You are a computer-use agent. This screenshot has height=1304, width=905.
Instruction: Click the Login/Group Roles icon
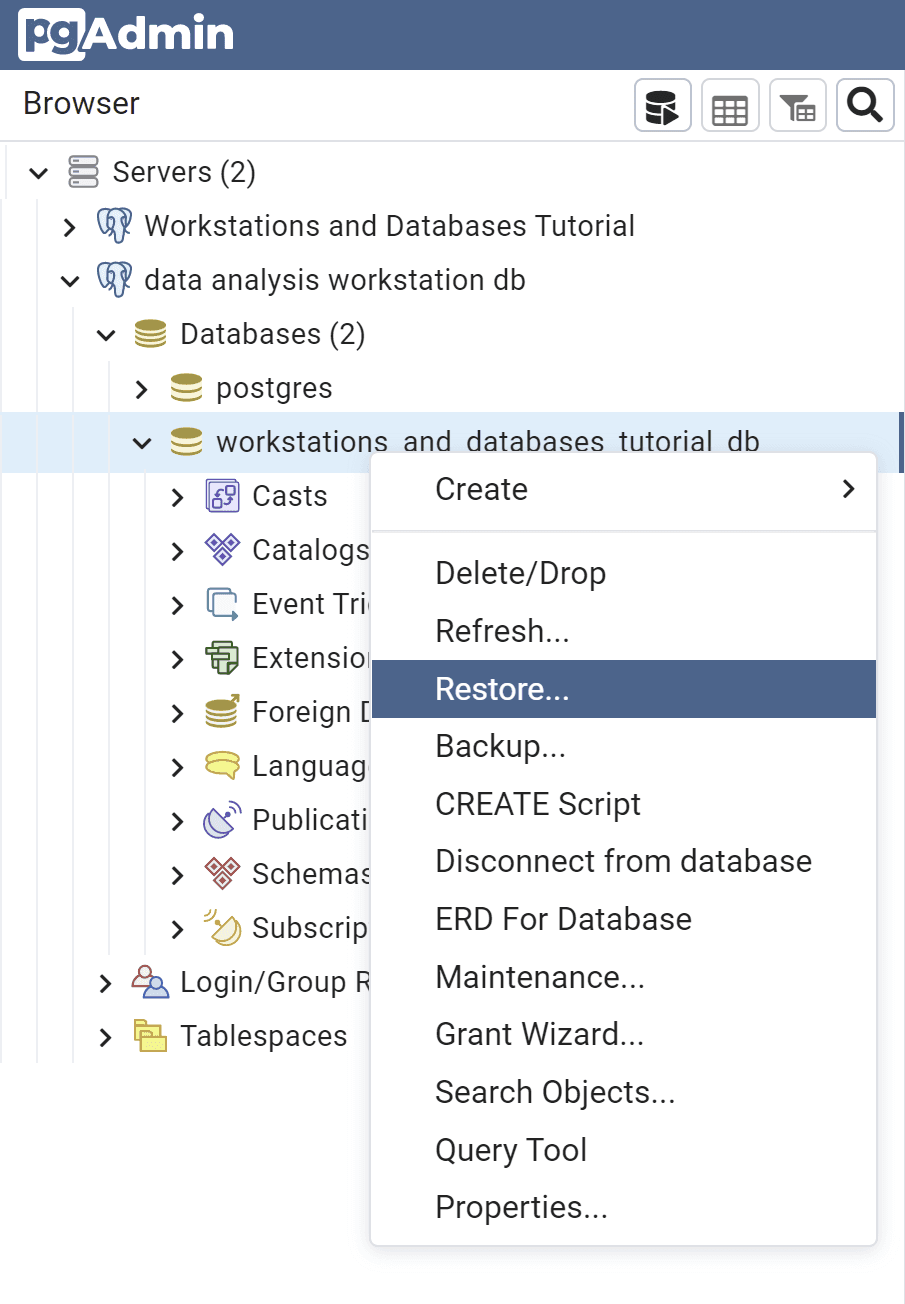150,982
